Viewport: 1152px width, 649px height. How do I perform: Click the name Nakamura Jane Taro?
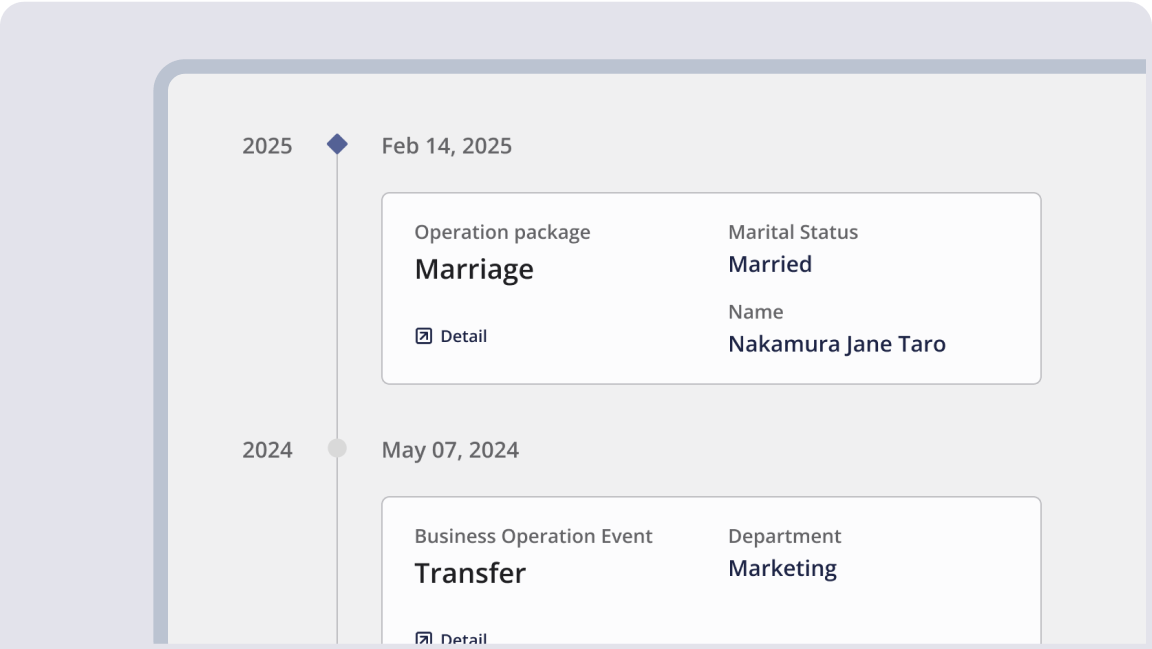[836, 344]
